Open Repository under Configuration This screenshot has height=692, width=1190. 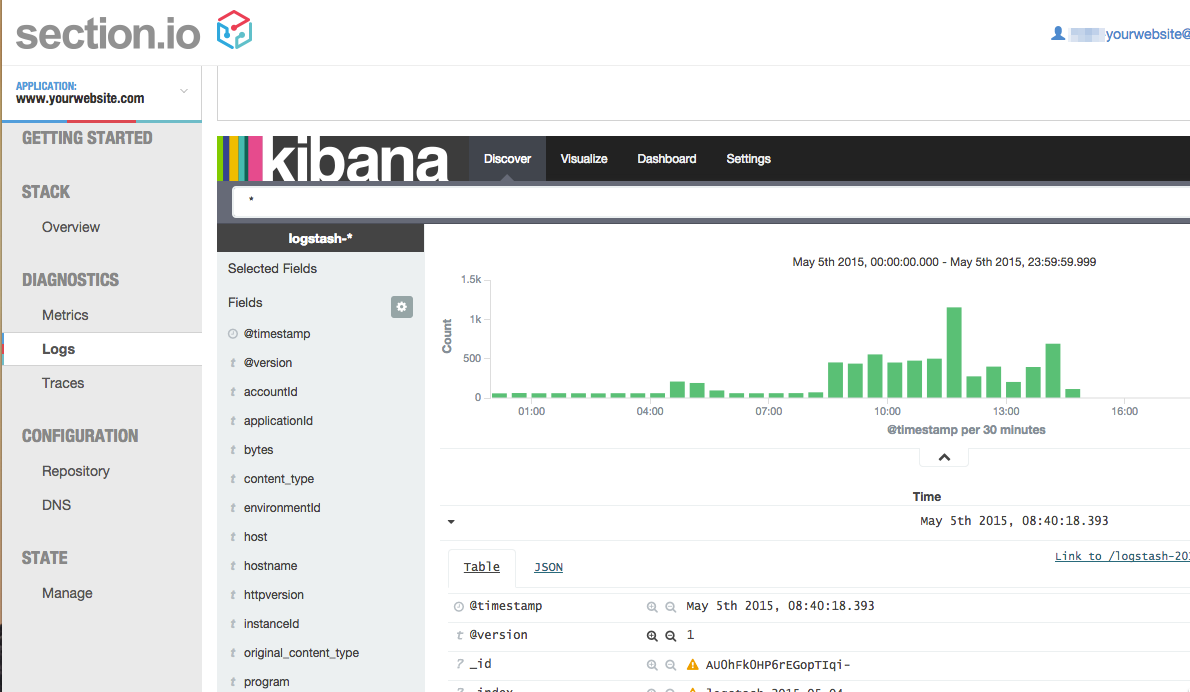click(x=76, y=471)
